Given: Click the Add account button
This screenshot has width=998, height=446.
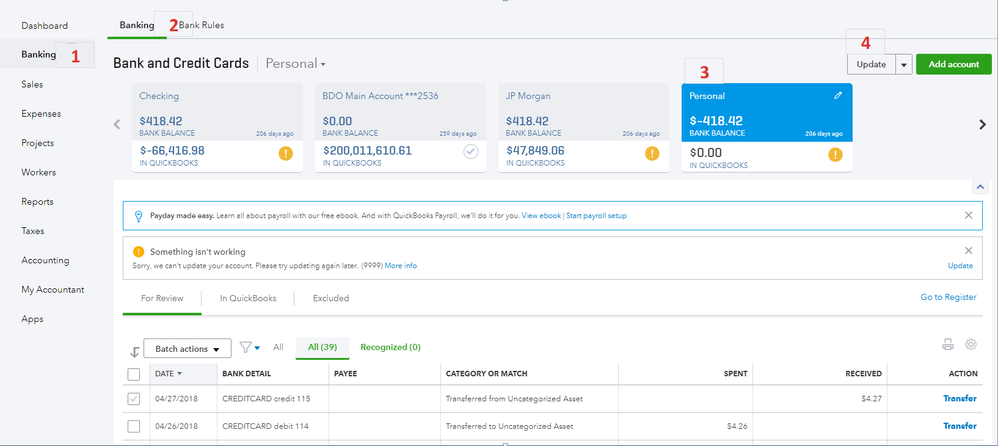Looking at the screenshot, I should [952, 64].
